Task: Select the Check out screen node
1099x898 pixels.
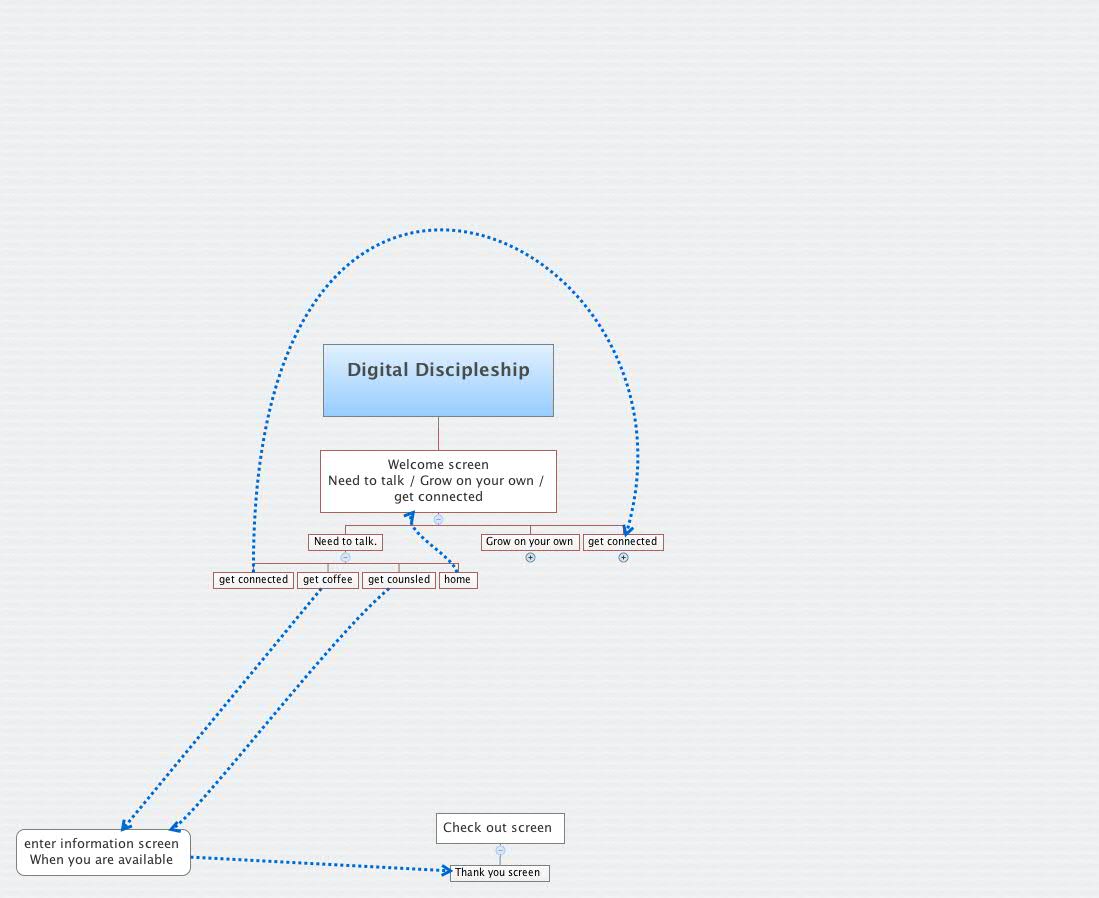Action: [x=499, y=827]
